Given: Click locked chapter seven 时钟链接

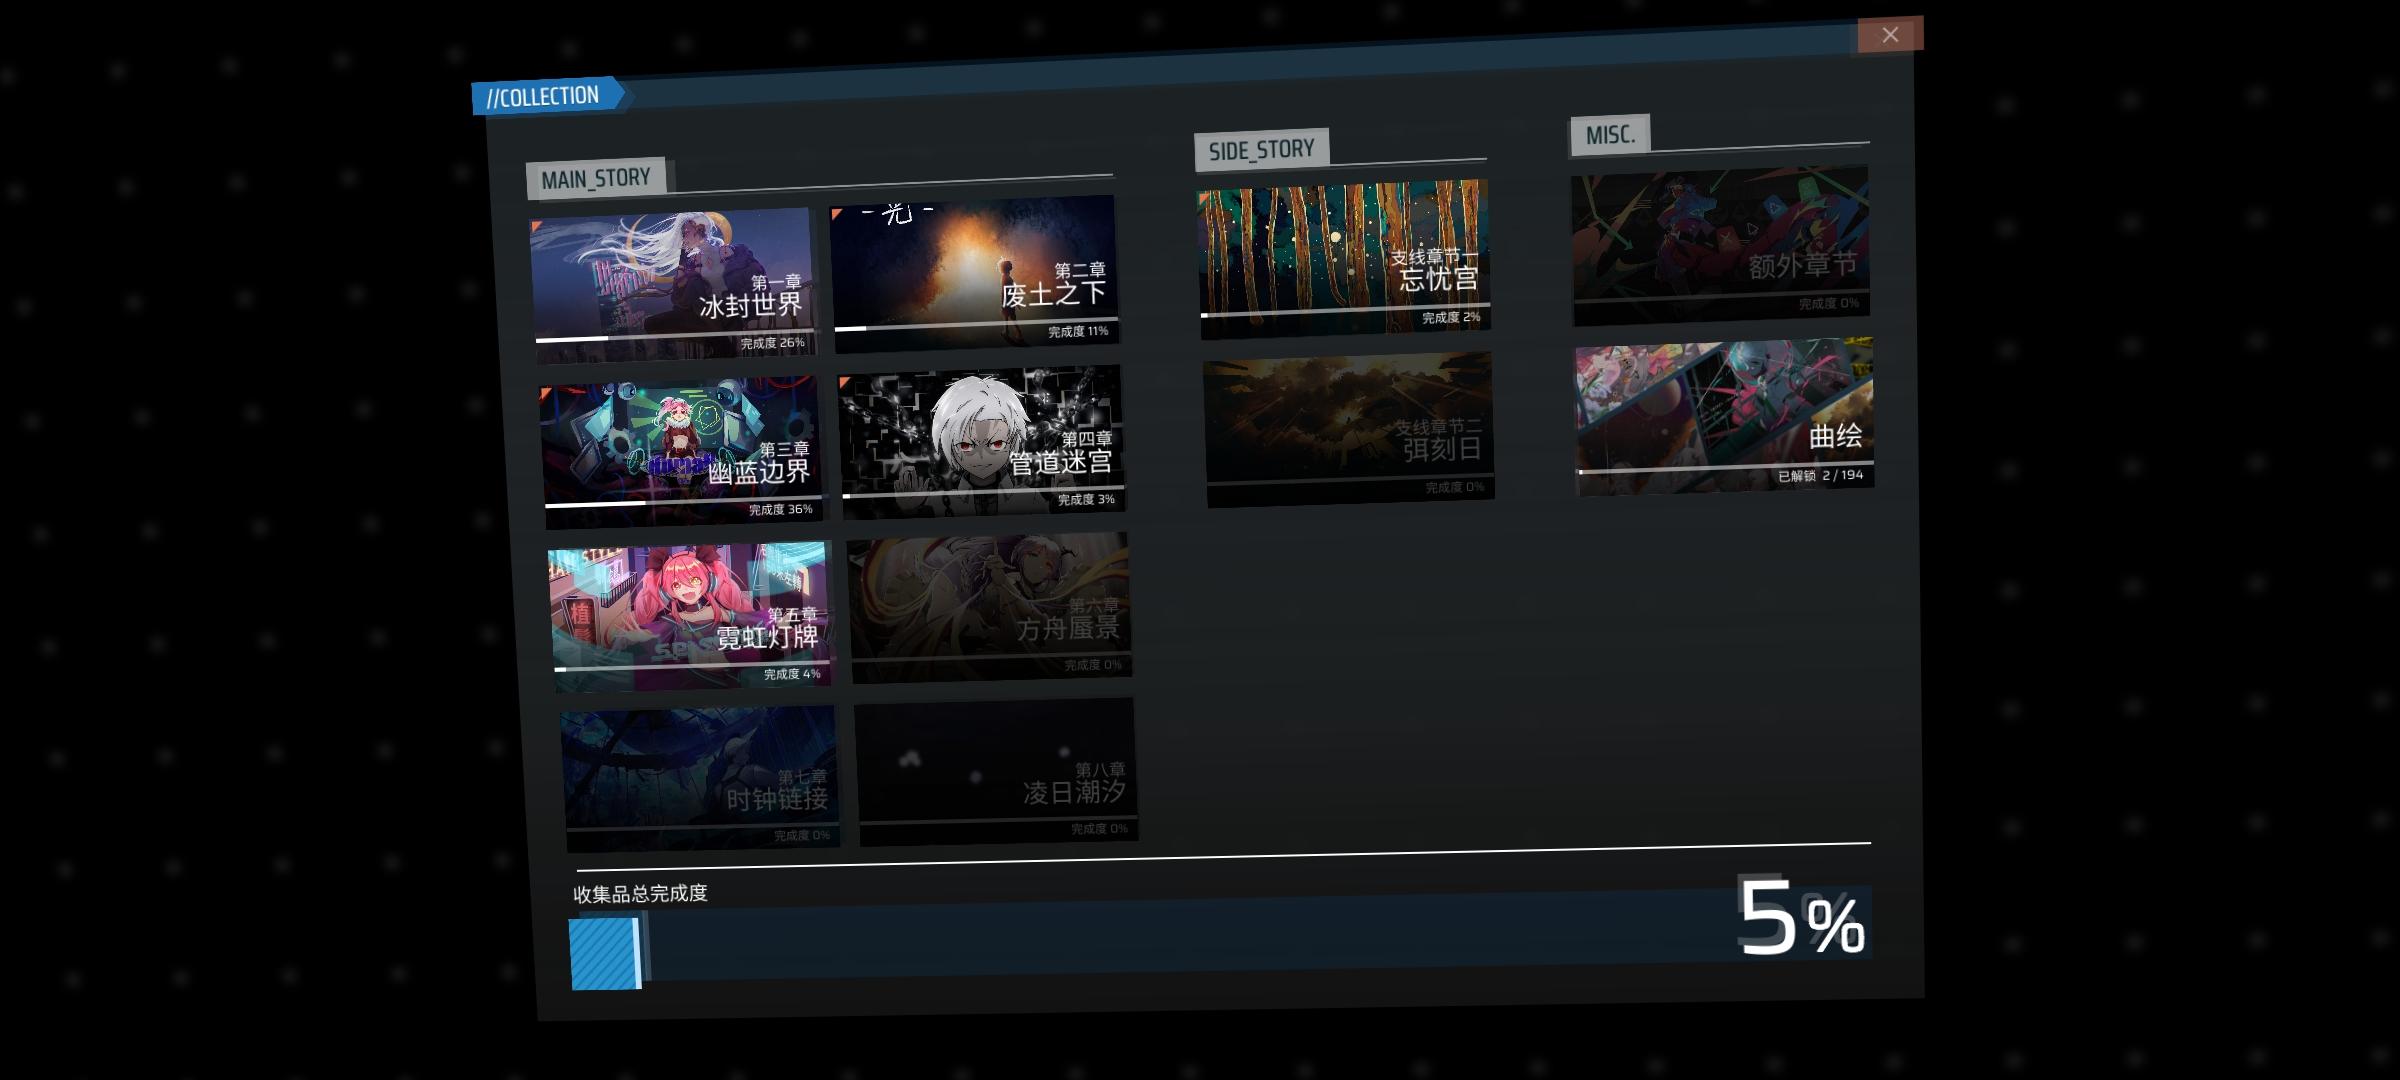Looking at the screenshot, I should 698,777.
